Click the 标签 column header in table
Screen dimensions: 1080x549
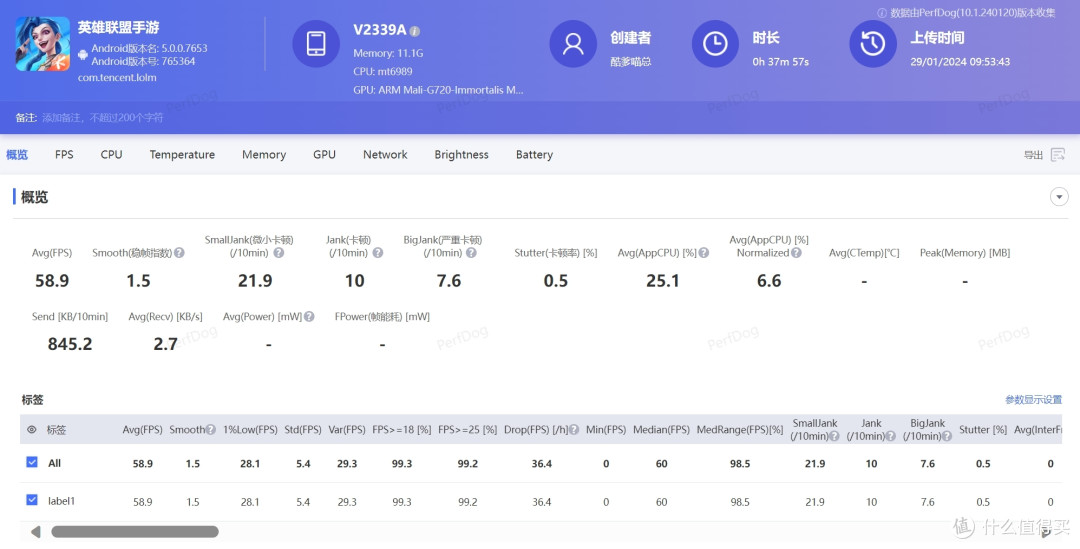click(56, 430)
